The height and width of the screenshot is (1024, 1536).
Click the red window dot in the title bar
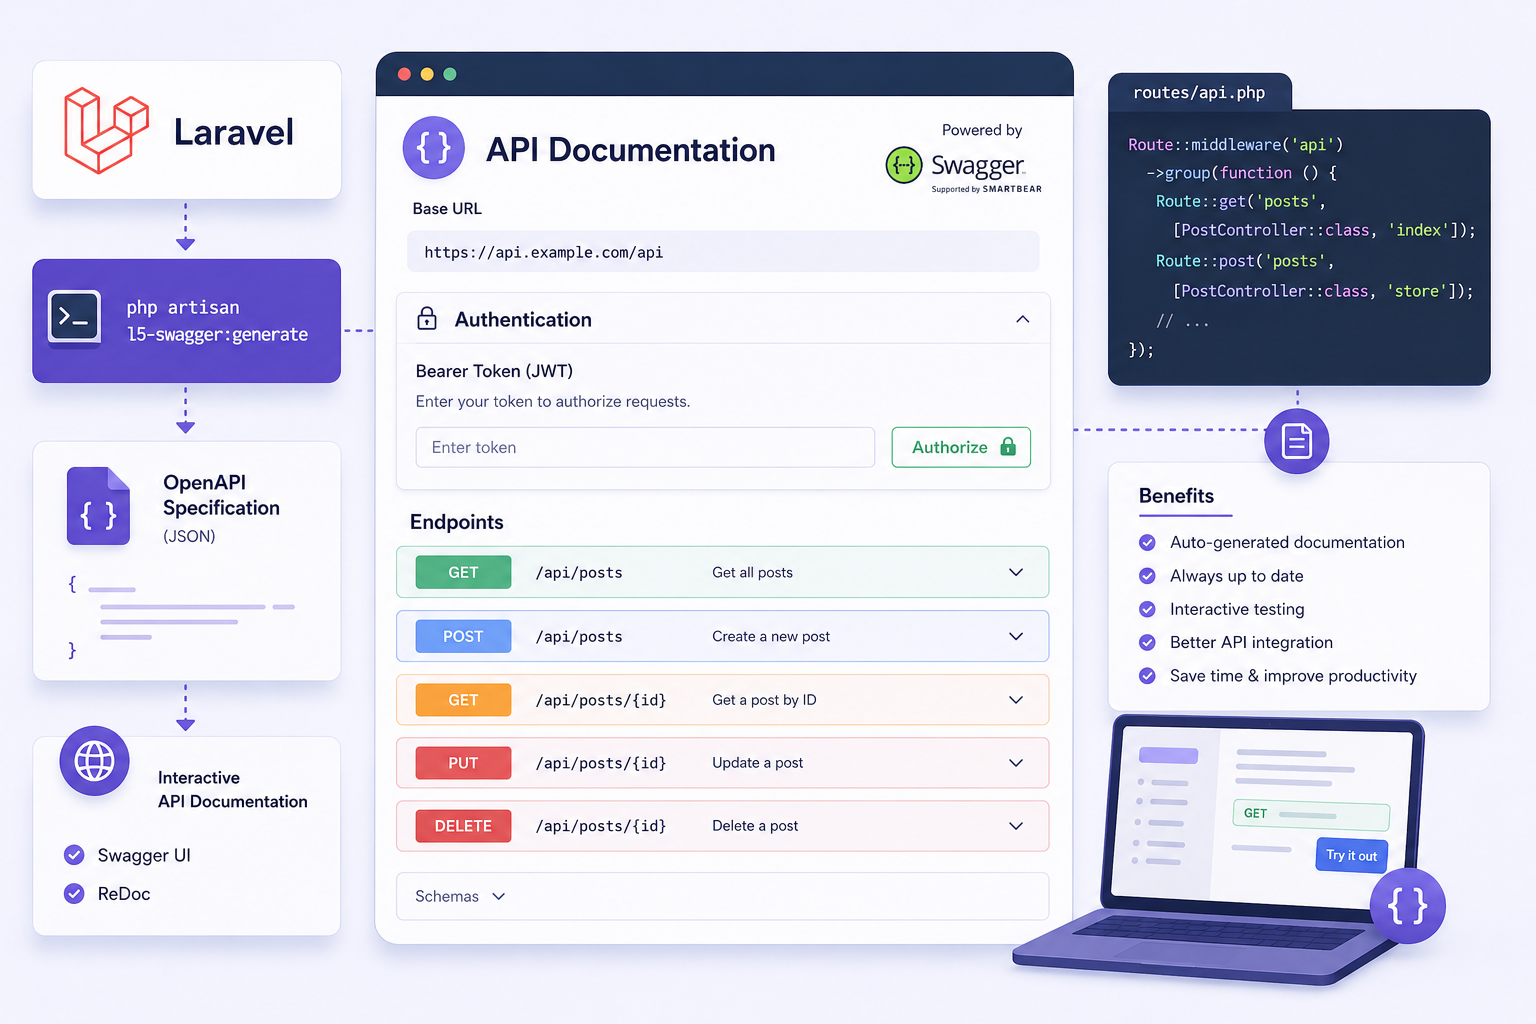pyautogui.click(x=404, y=74)
